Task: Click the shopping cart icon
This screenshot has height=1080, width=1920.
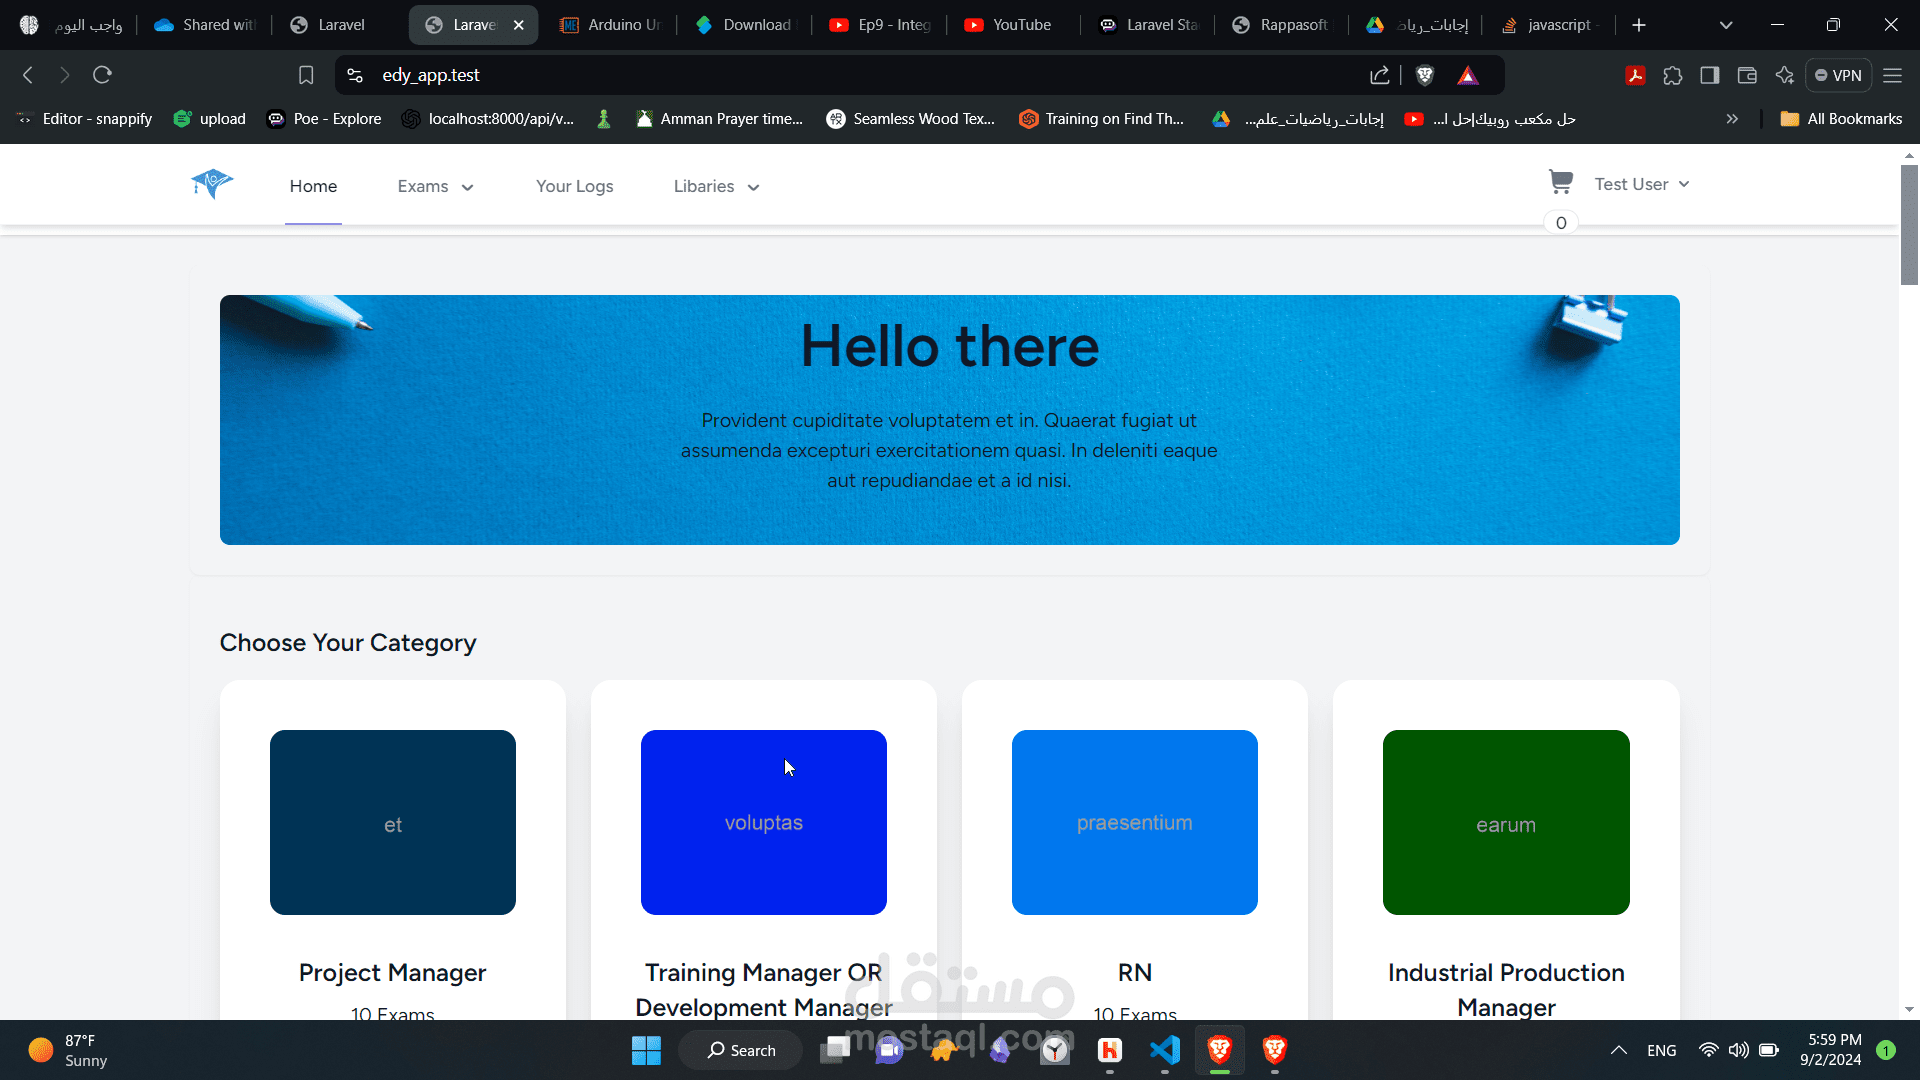Action: tap(1560, 182)
